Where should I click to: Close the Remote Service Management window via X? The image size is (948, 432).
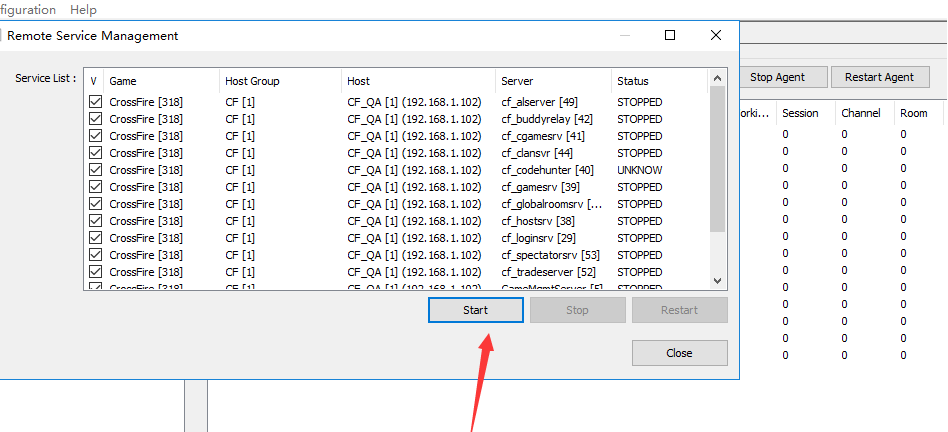716,36
